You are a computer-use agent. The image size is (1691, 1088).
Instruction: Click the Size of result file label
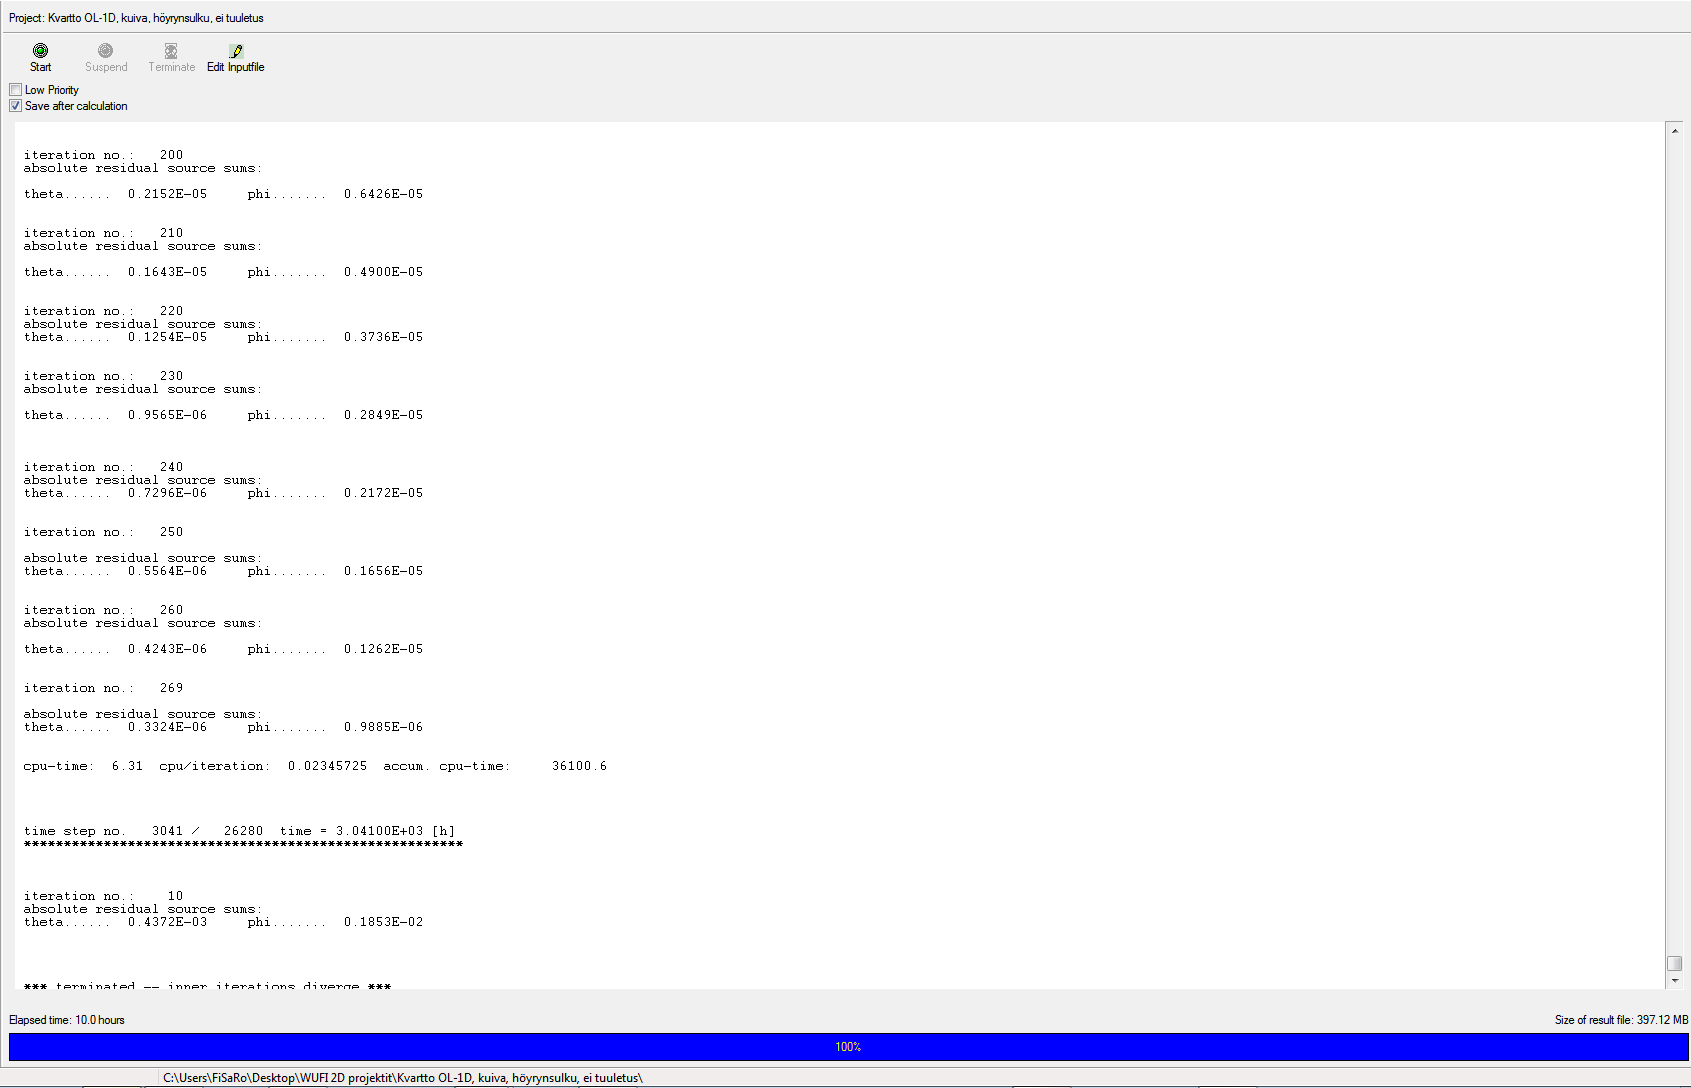coord(1620,1020)
